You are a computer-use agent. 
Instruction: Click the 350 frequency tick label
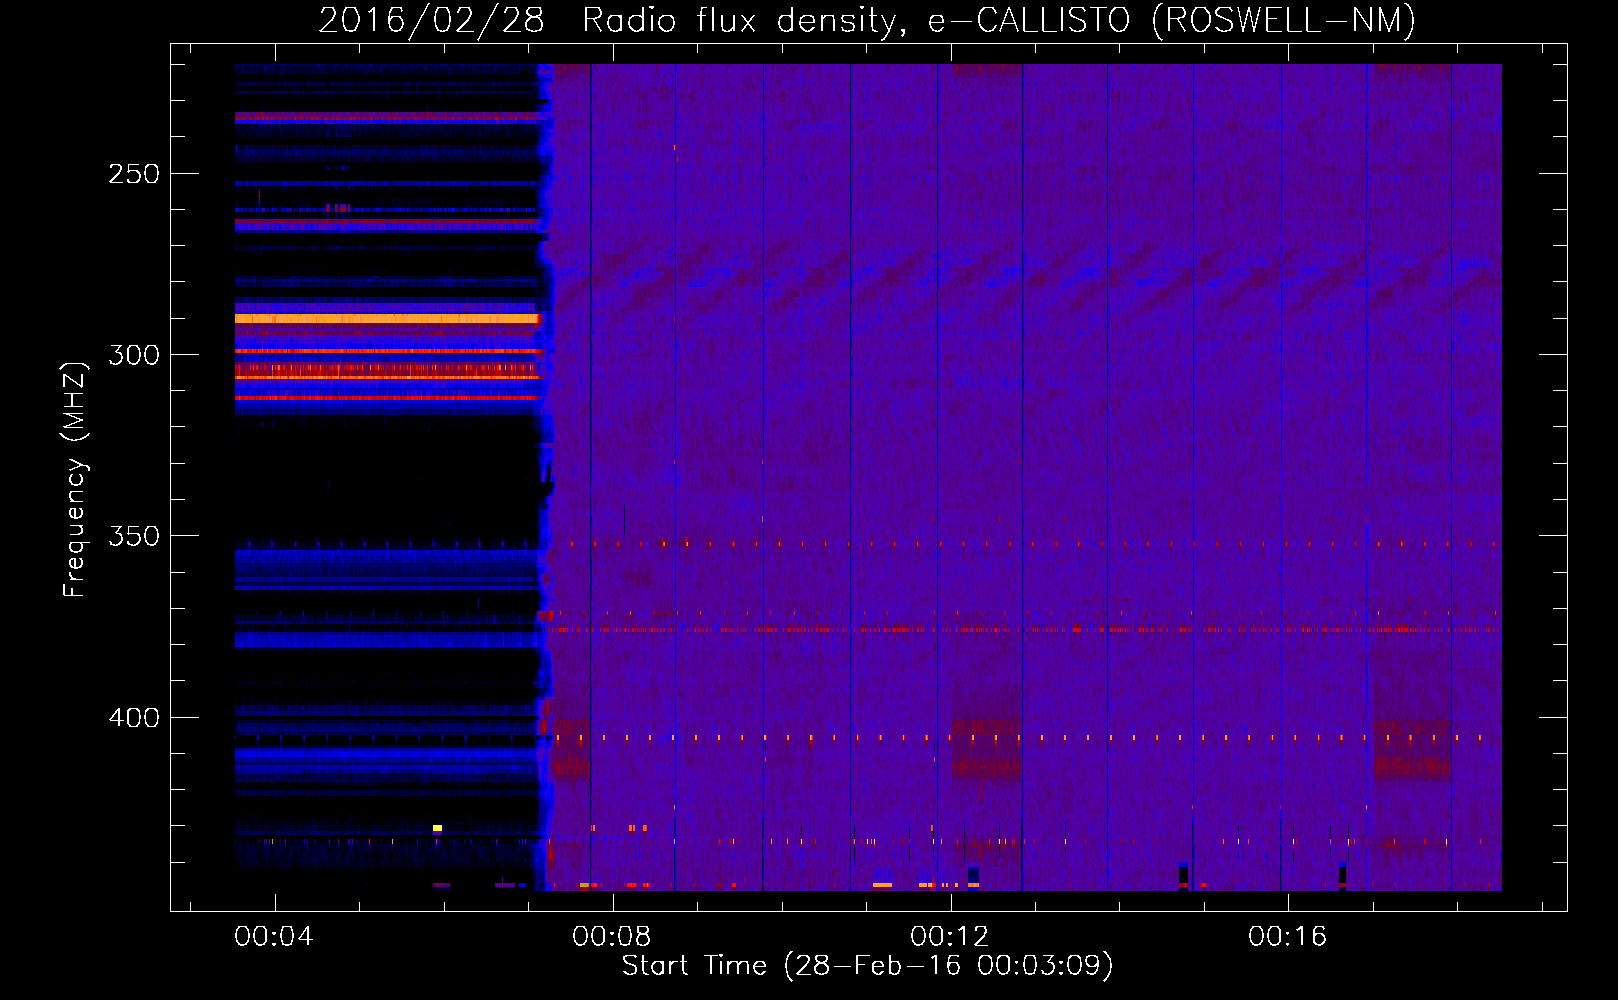click(134, 536)
